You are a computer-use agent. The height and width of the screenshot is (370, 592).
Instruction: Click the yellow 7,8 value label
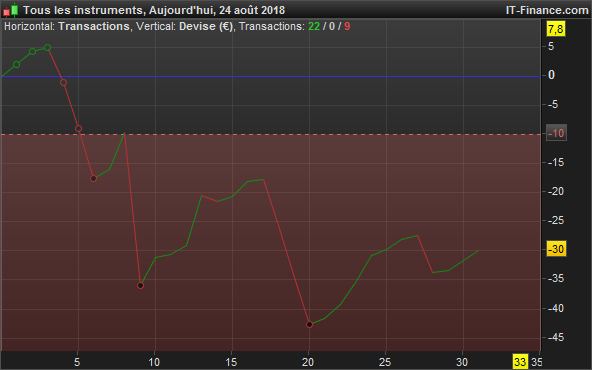tap(556, 29)
